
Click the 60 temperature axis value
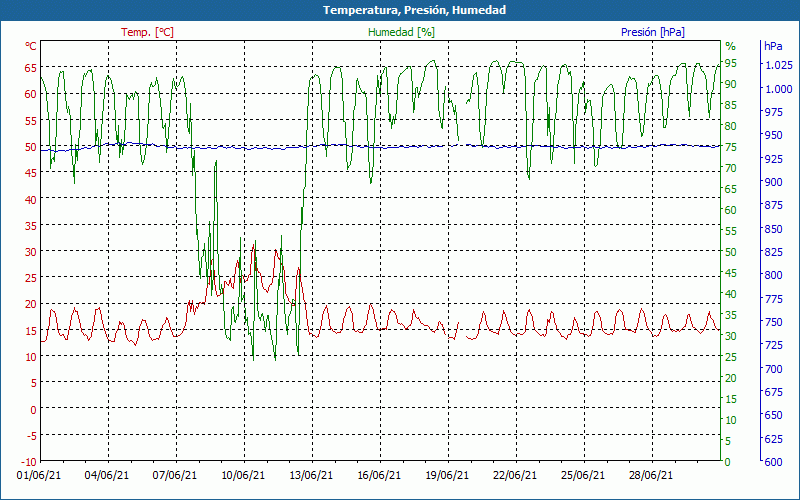click(x=31, y=94)
